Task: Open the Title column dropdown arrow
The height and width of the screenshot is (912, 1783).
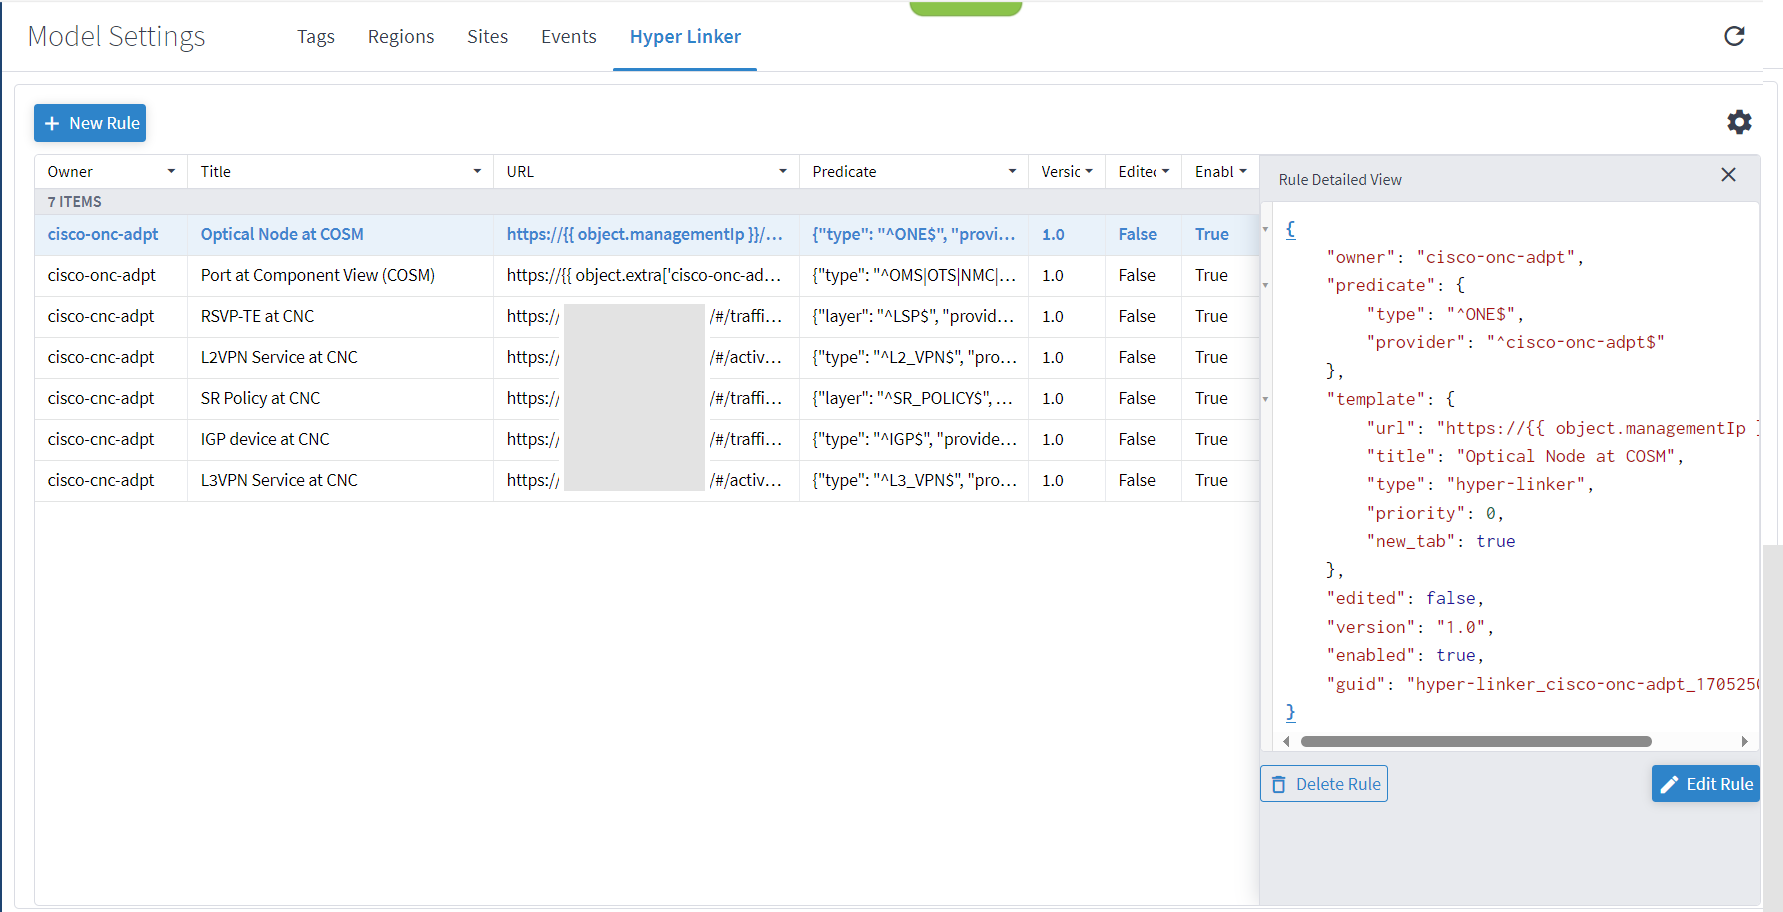Action: click(x=477, y=172)
